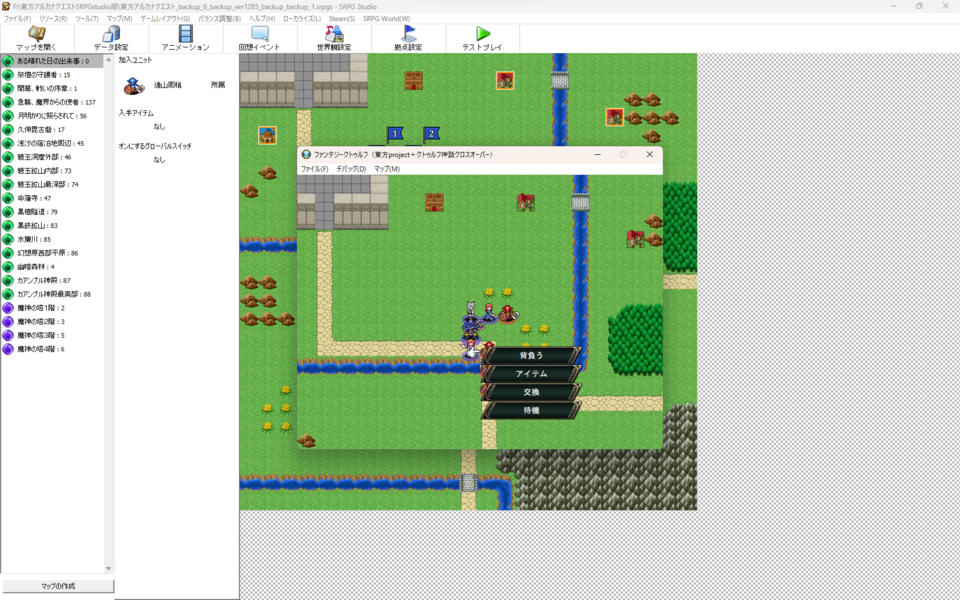This screenshot has width=960, height=600.
Task: Click the SRPG Studio title bar app icon
Action: (6, 6)
